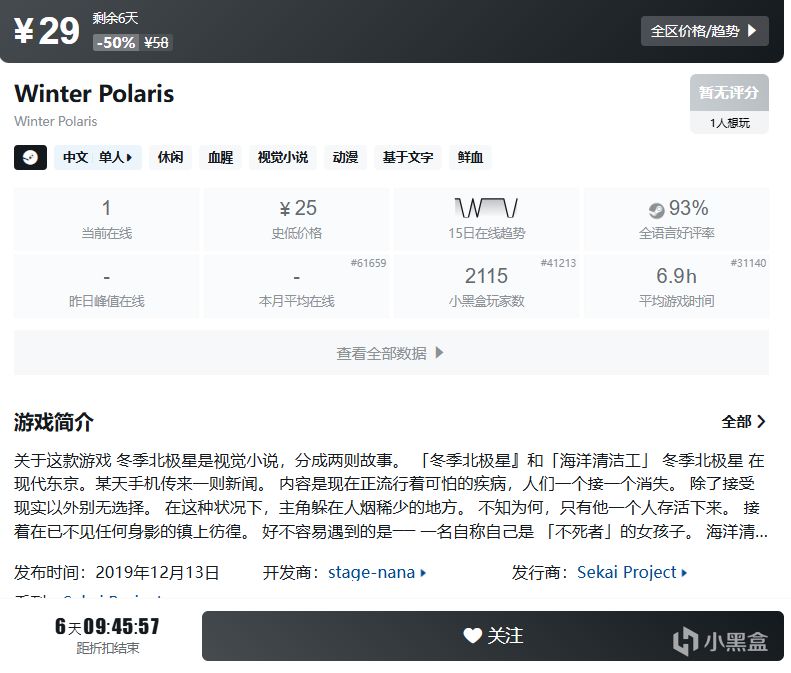Open the 当前在线 stat cell

coord(106,219)
